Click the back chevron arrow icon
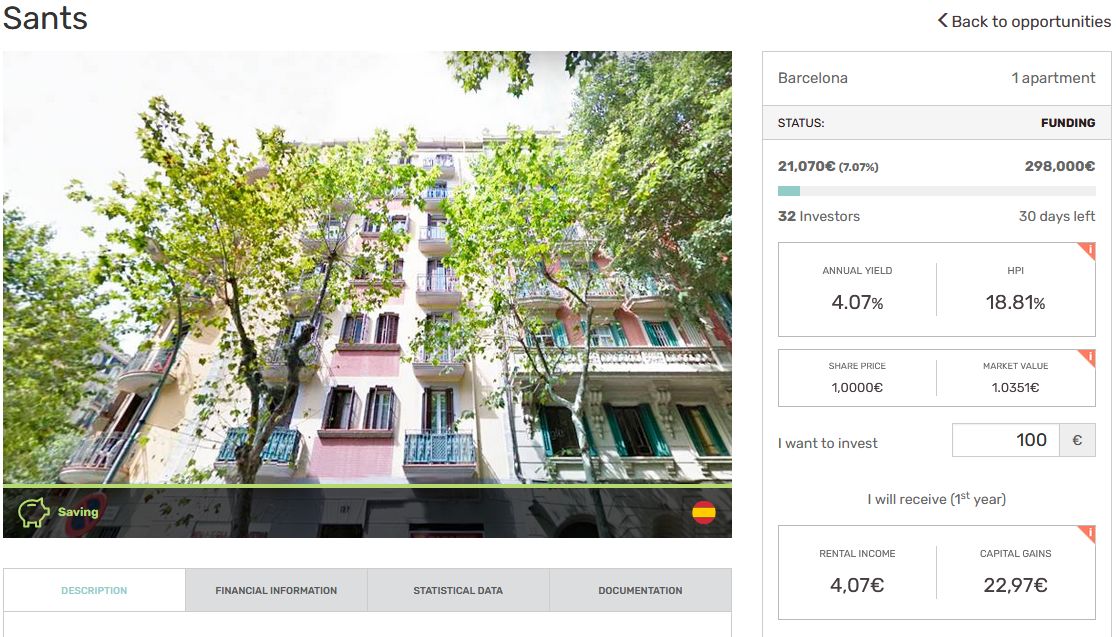 (x=942, y=21)
